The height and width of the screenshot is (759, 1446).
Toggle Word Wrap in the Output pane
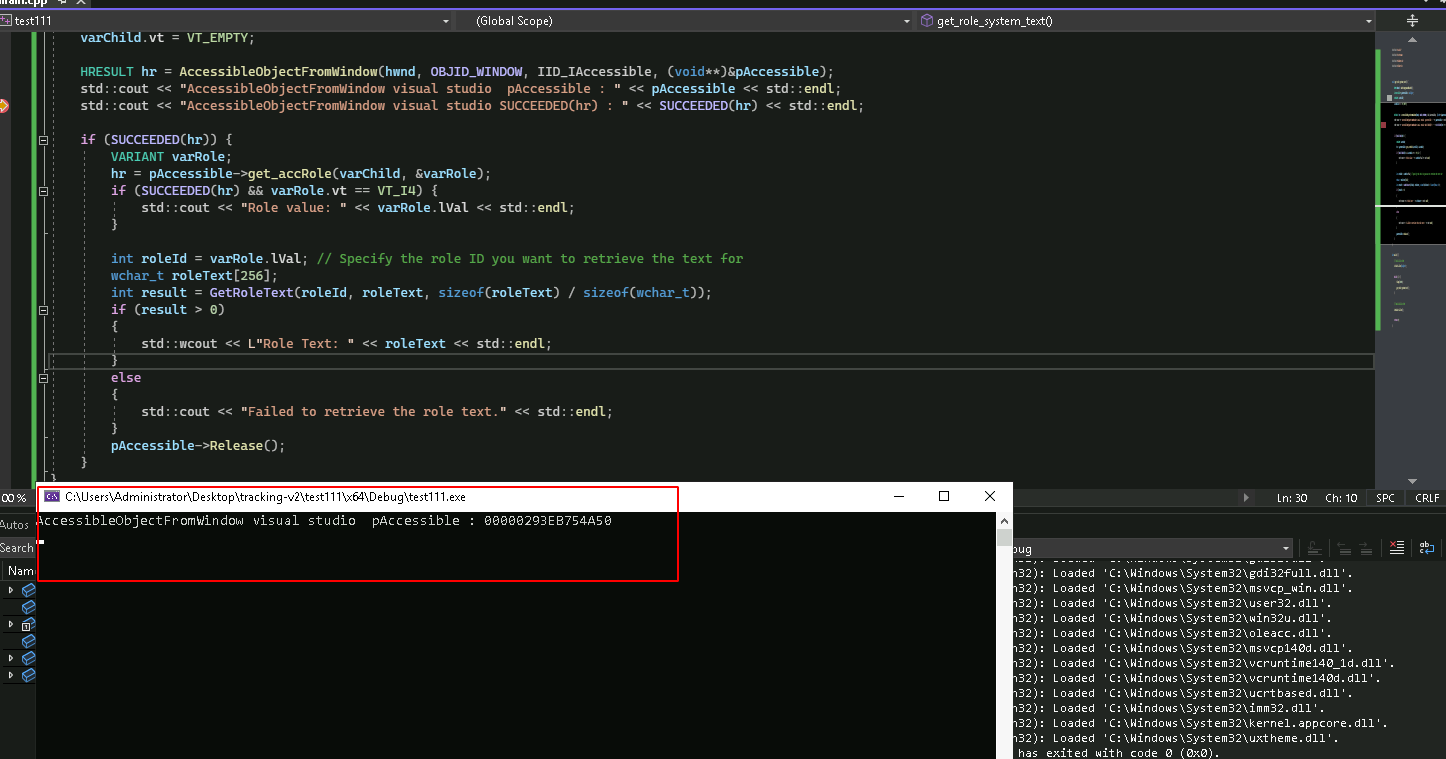[1427, 548]
